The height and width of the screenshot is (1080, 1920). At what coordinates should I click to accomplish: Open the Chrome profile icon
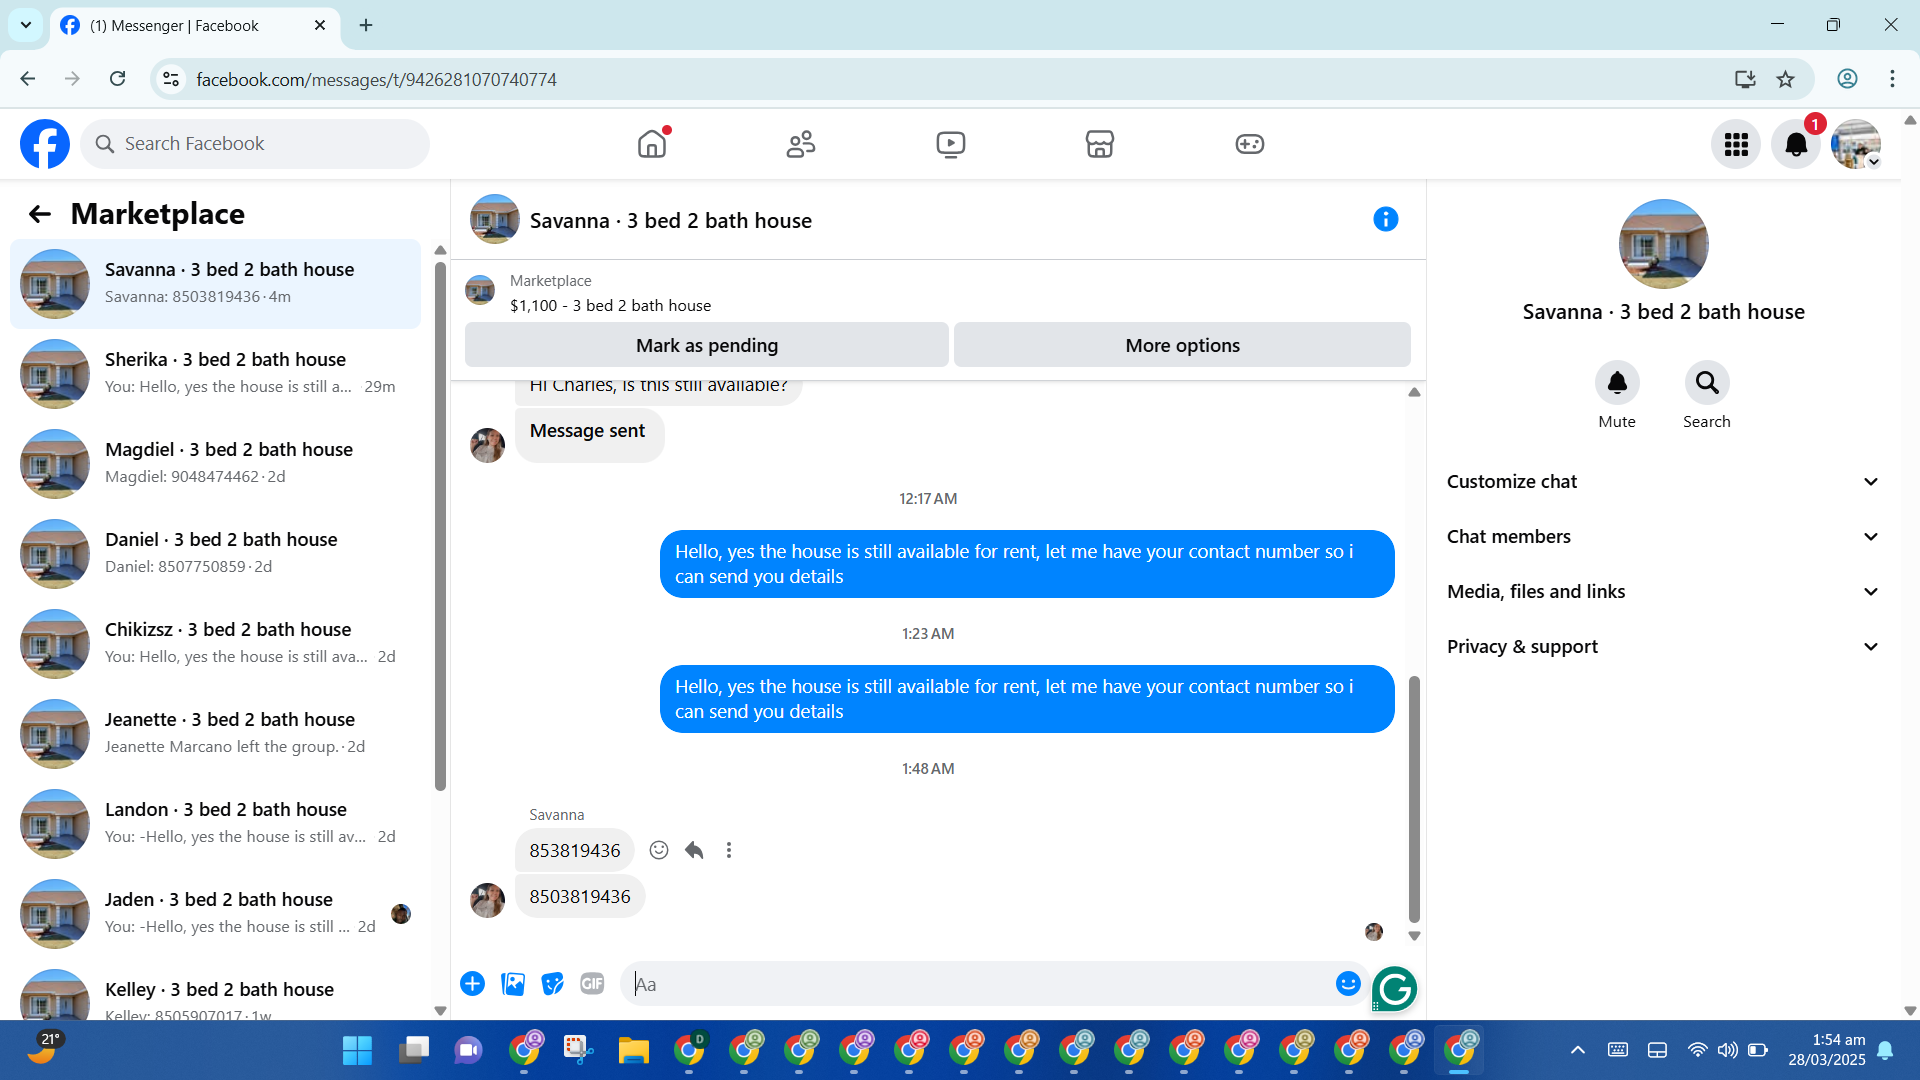(1847, 79)
